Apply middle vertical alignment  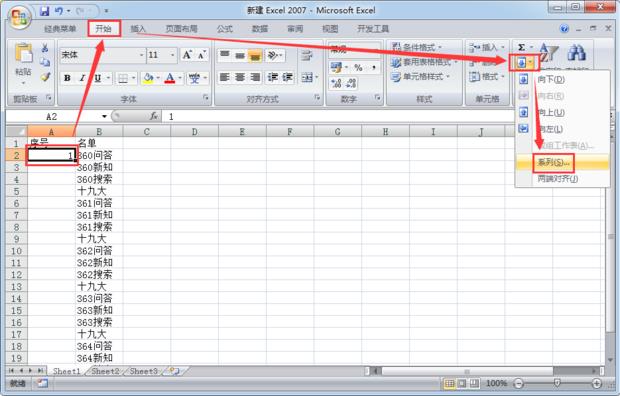pos(240,55)
